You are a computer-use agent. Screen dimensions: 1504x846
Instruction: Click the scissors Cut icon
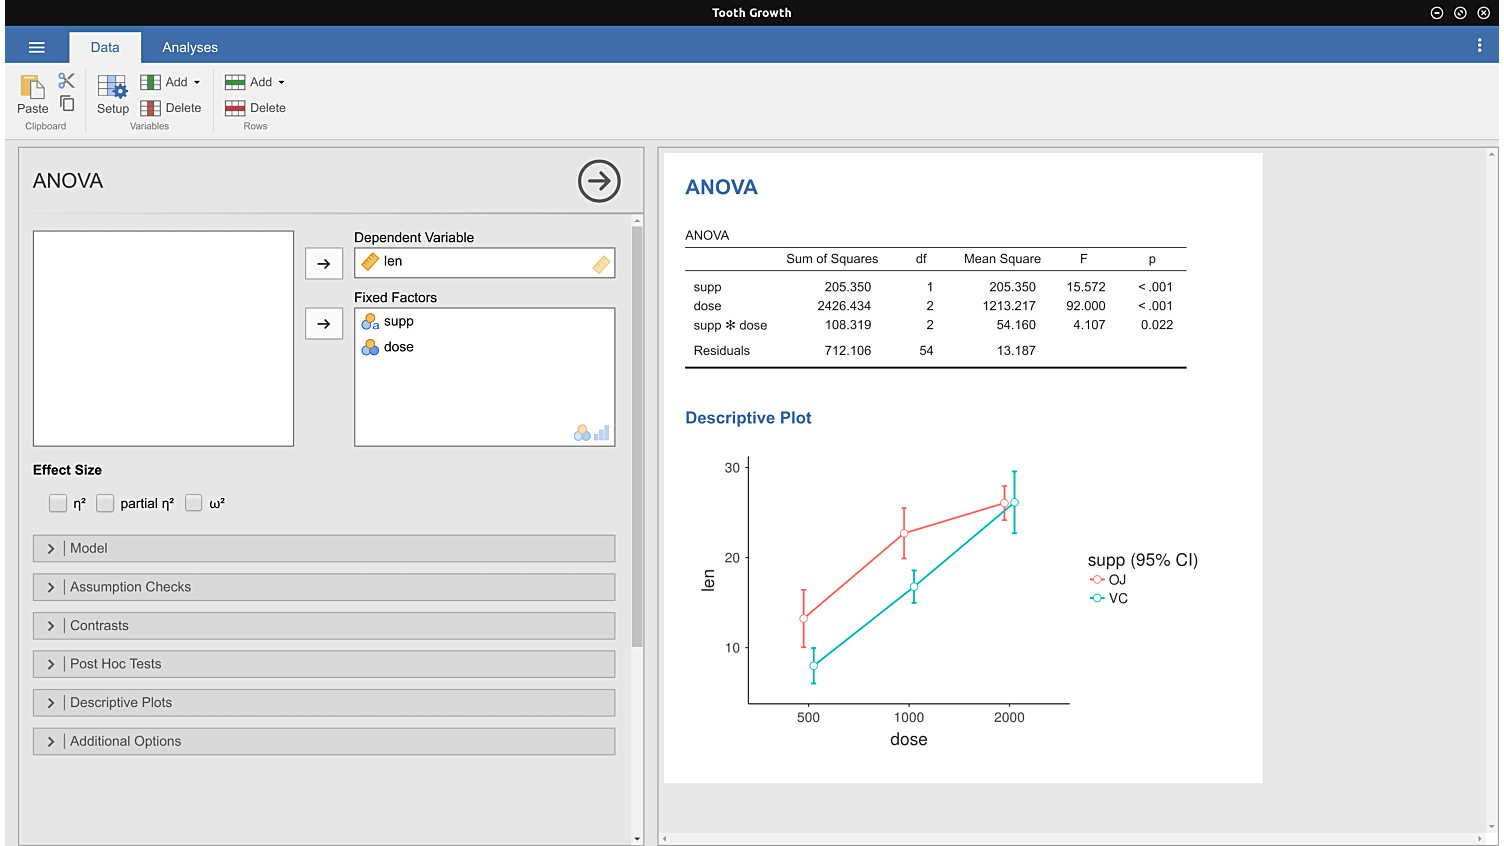[67, 81]
